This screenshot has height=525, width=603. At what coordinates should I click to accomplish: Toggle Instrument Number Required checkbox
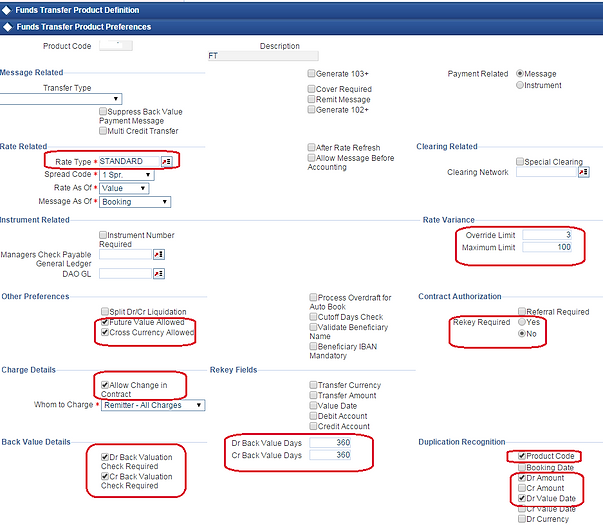[x=103, y=235]
